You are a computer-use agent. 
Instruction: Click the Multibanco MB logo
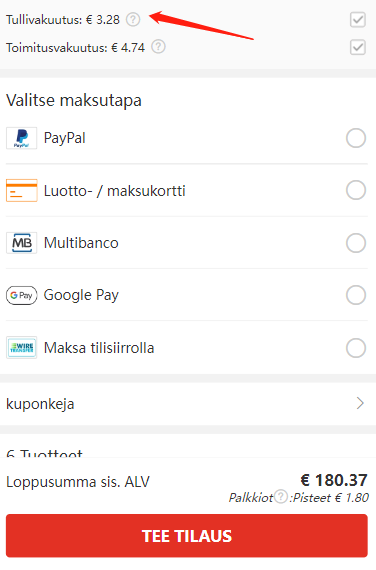21,242
